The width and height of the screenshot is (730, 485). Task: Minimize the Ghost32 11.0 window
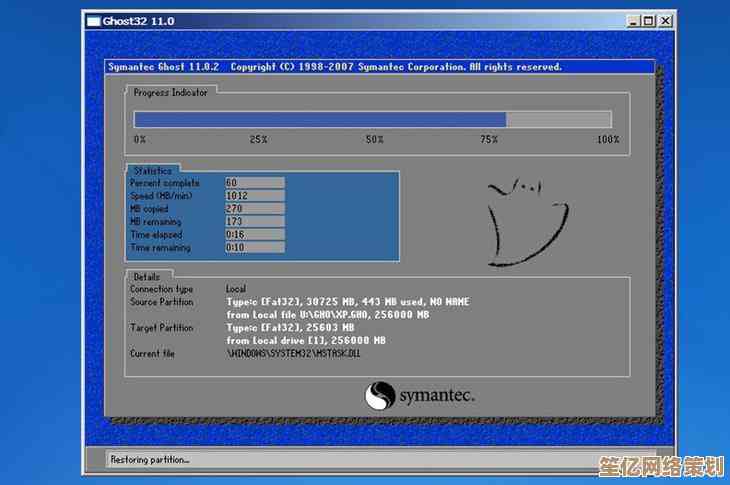634,20
